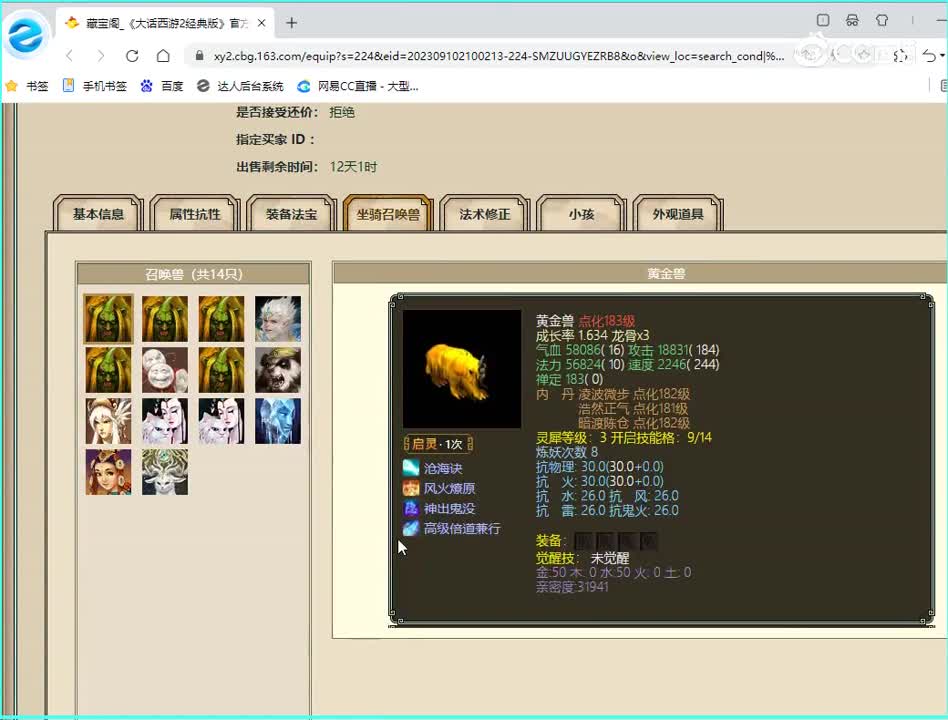
Task: Click the 黄金兽 detail panel title
Action: (666, 274)
